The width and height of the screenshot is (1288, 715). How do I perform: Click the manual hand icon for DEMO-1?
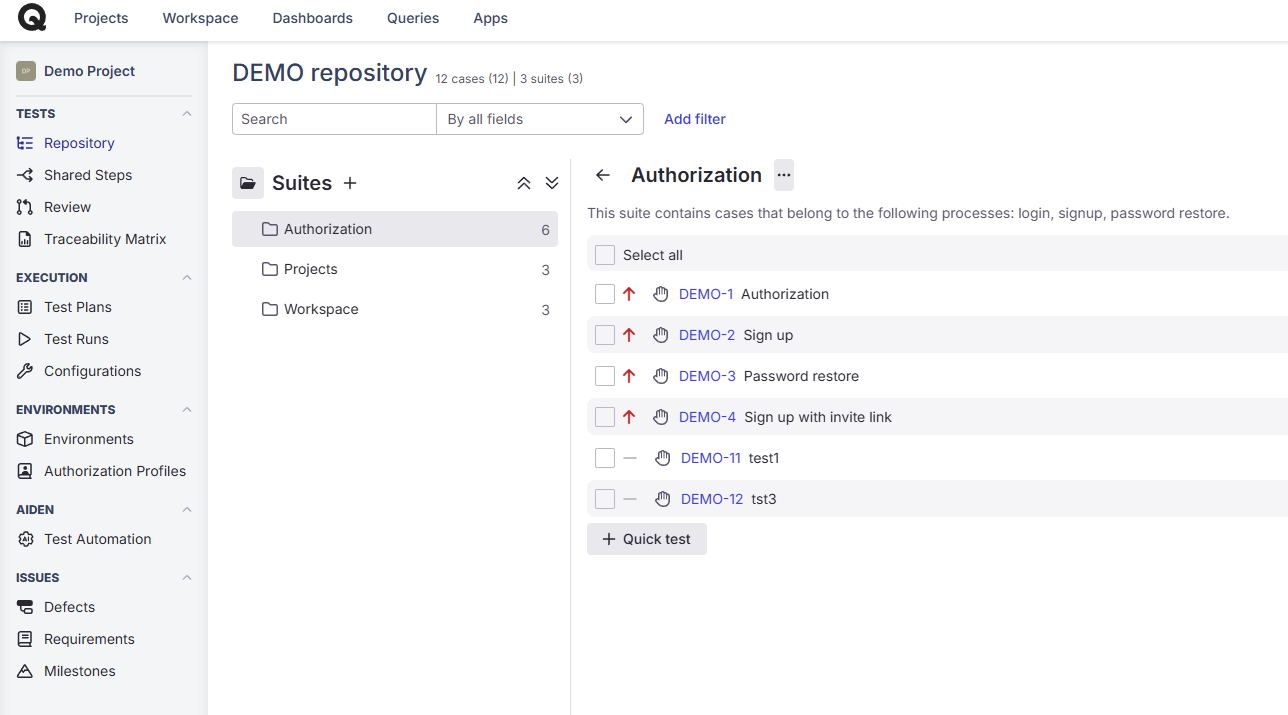point(661,294)
